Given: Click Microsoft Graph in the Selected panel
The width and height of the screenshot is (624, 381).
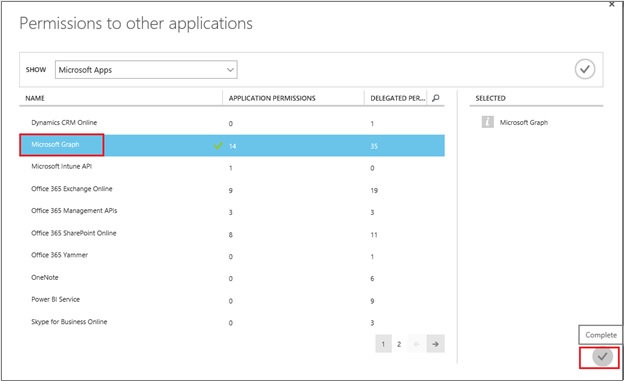Looking at the screenshot, I should [524, 123].
